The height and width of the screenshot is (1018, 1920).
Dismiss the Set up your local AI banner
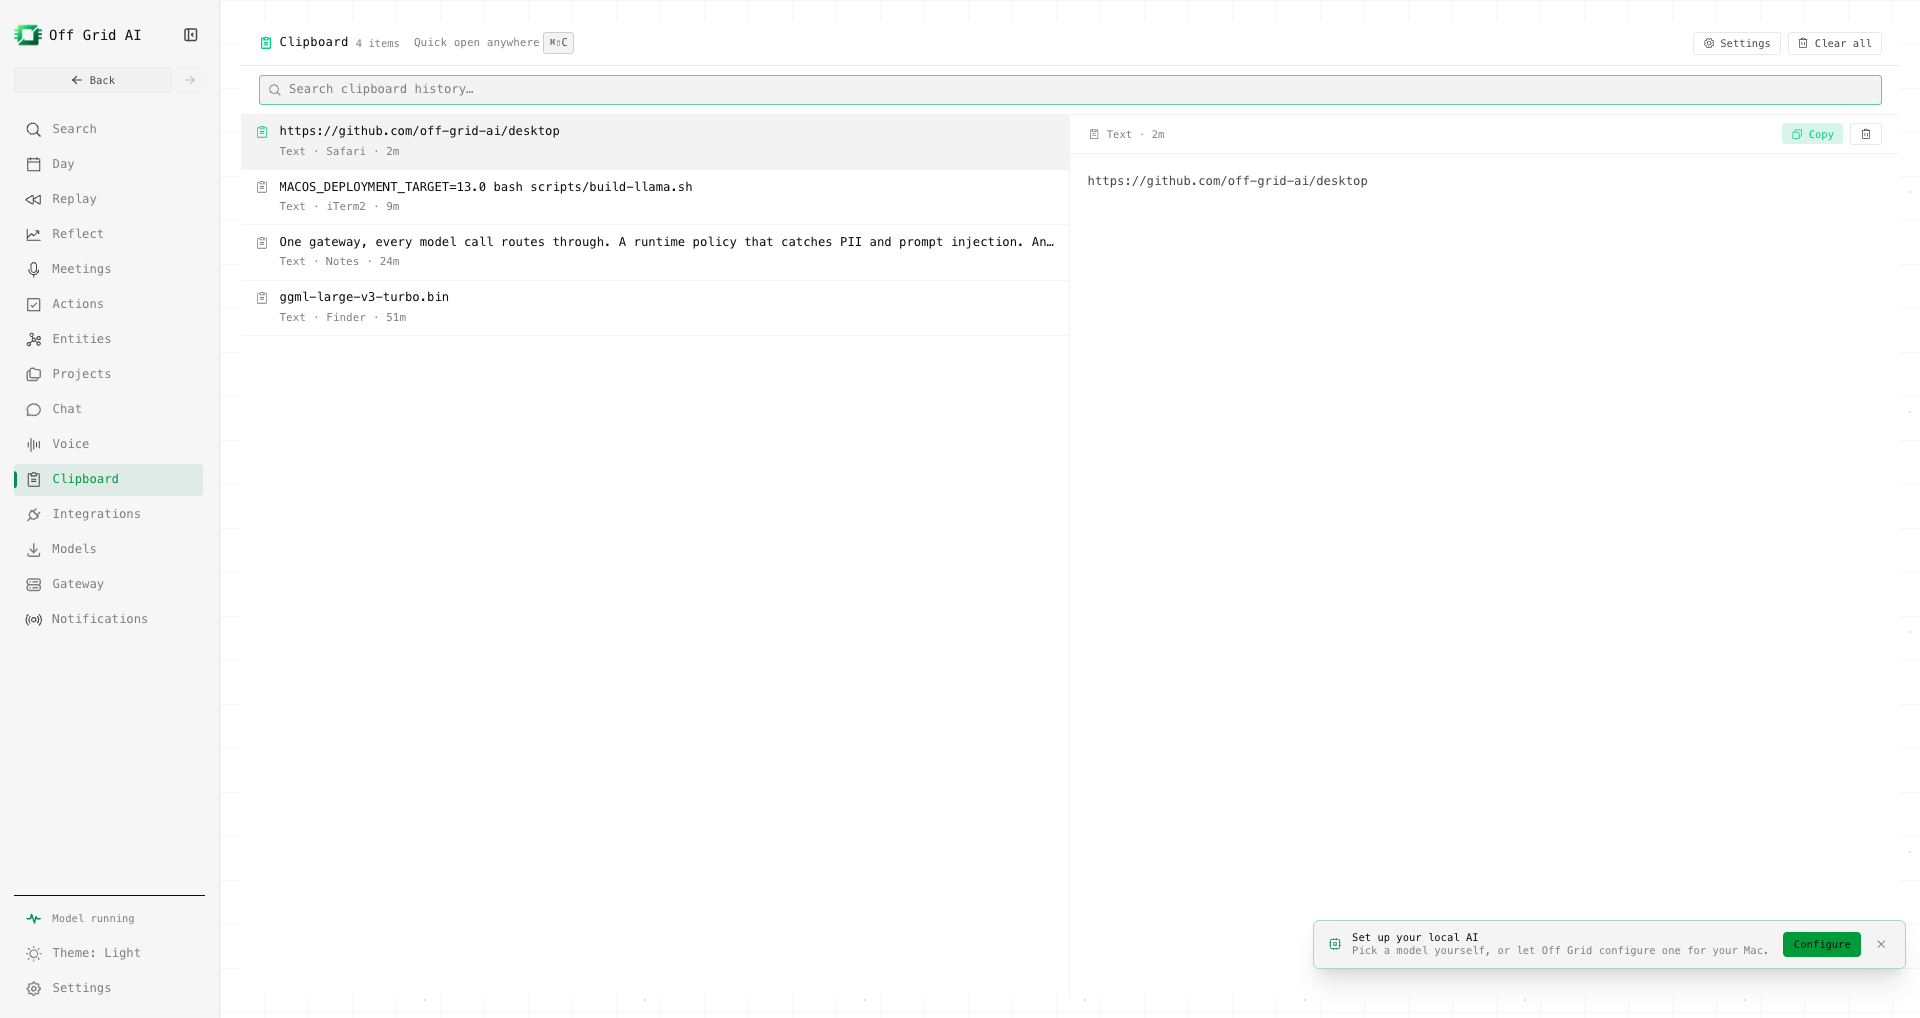[x=1881, y=944]
